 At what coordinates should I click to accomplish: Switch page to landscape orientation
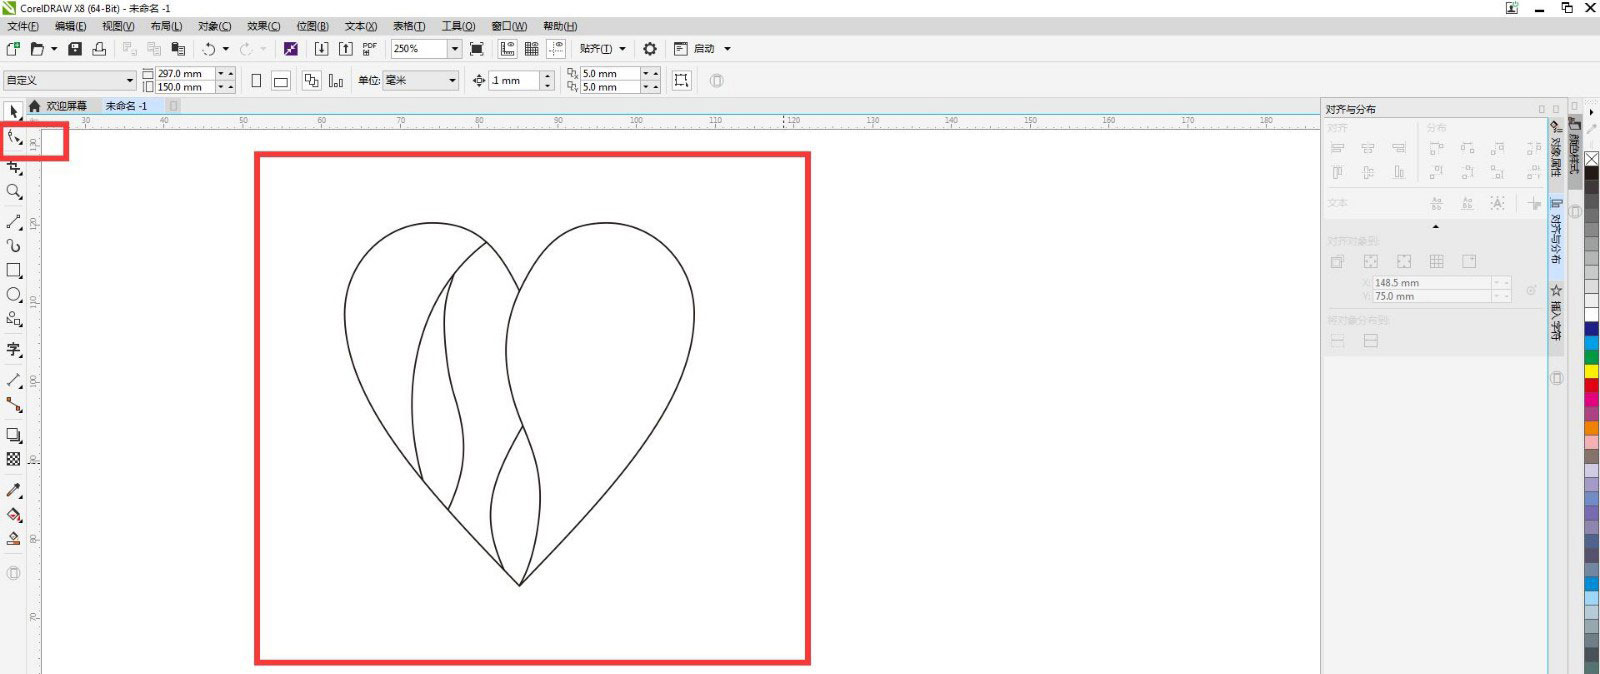[281, 80]
